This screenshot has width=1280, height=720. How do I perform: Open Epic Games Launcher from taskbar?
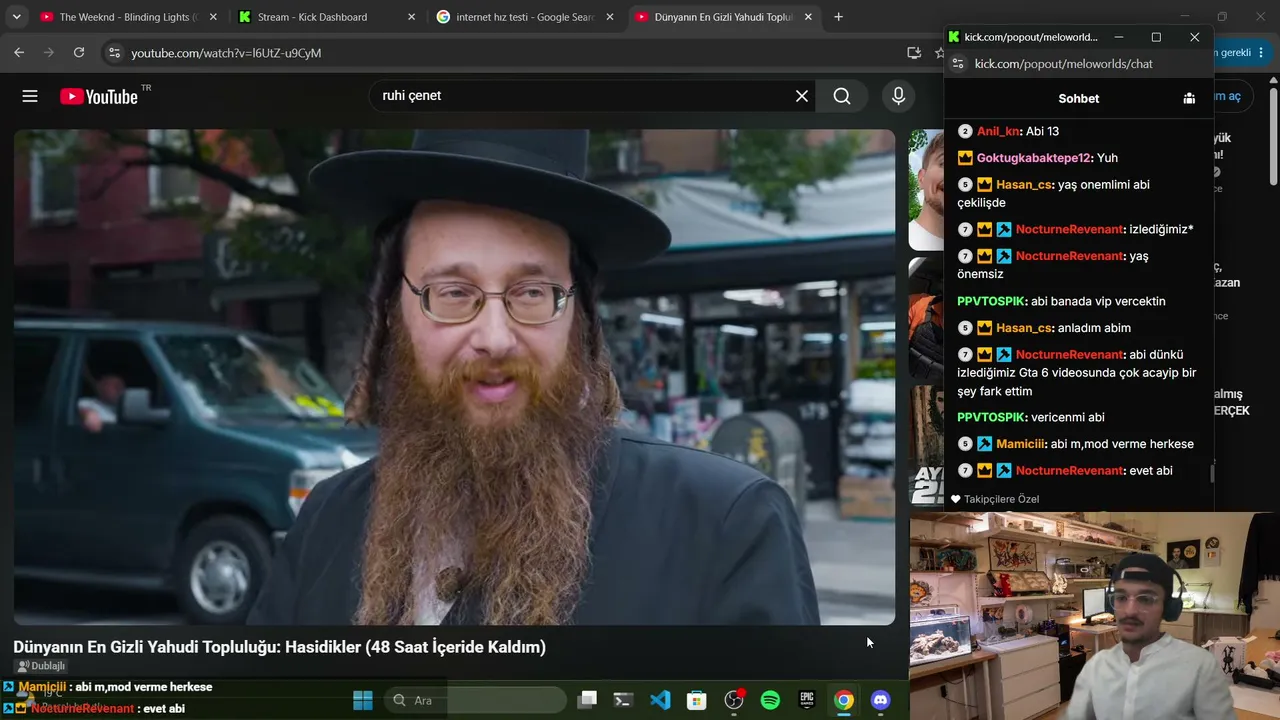[807, 700]
